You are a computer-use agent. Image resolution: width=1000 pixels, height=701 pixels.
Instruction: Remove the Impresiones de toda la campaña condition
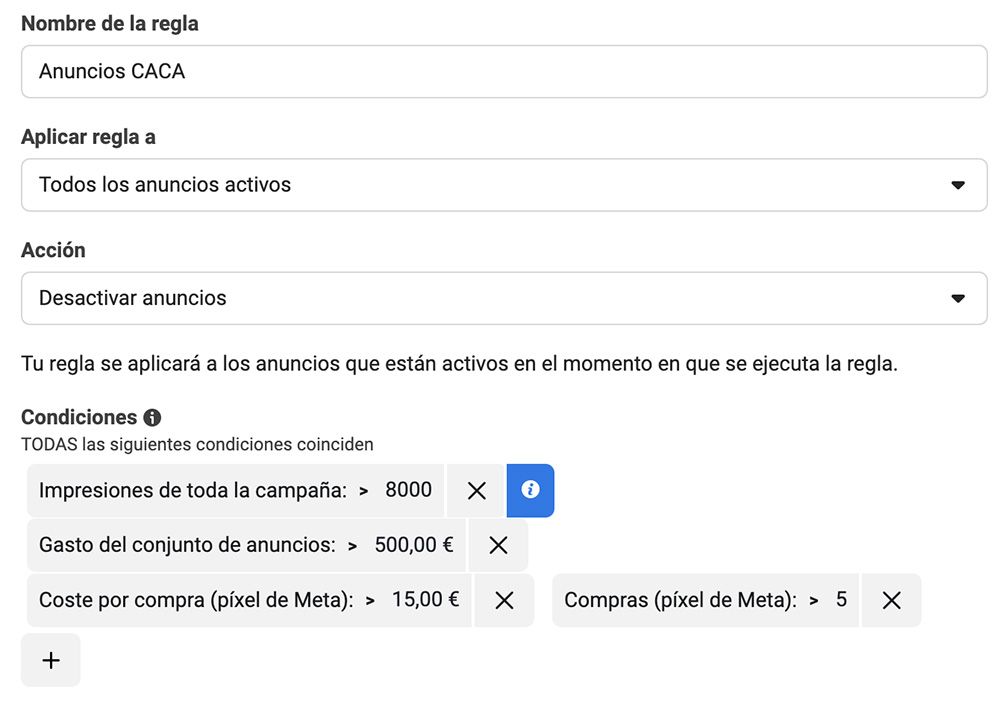tap(475, 490)
